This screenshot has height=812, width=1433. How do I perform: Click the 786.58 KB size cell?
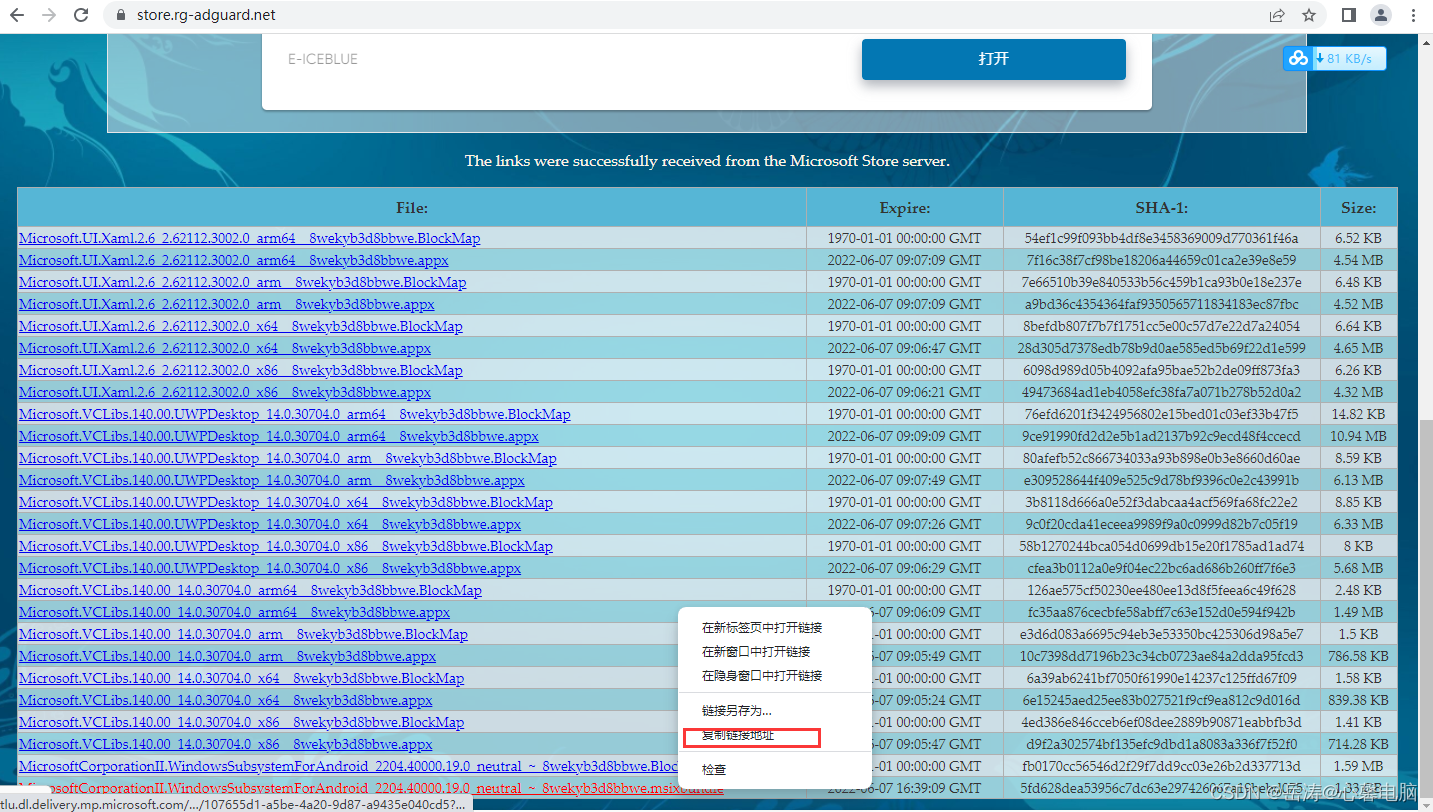tap(1359, 656)
